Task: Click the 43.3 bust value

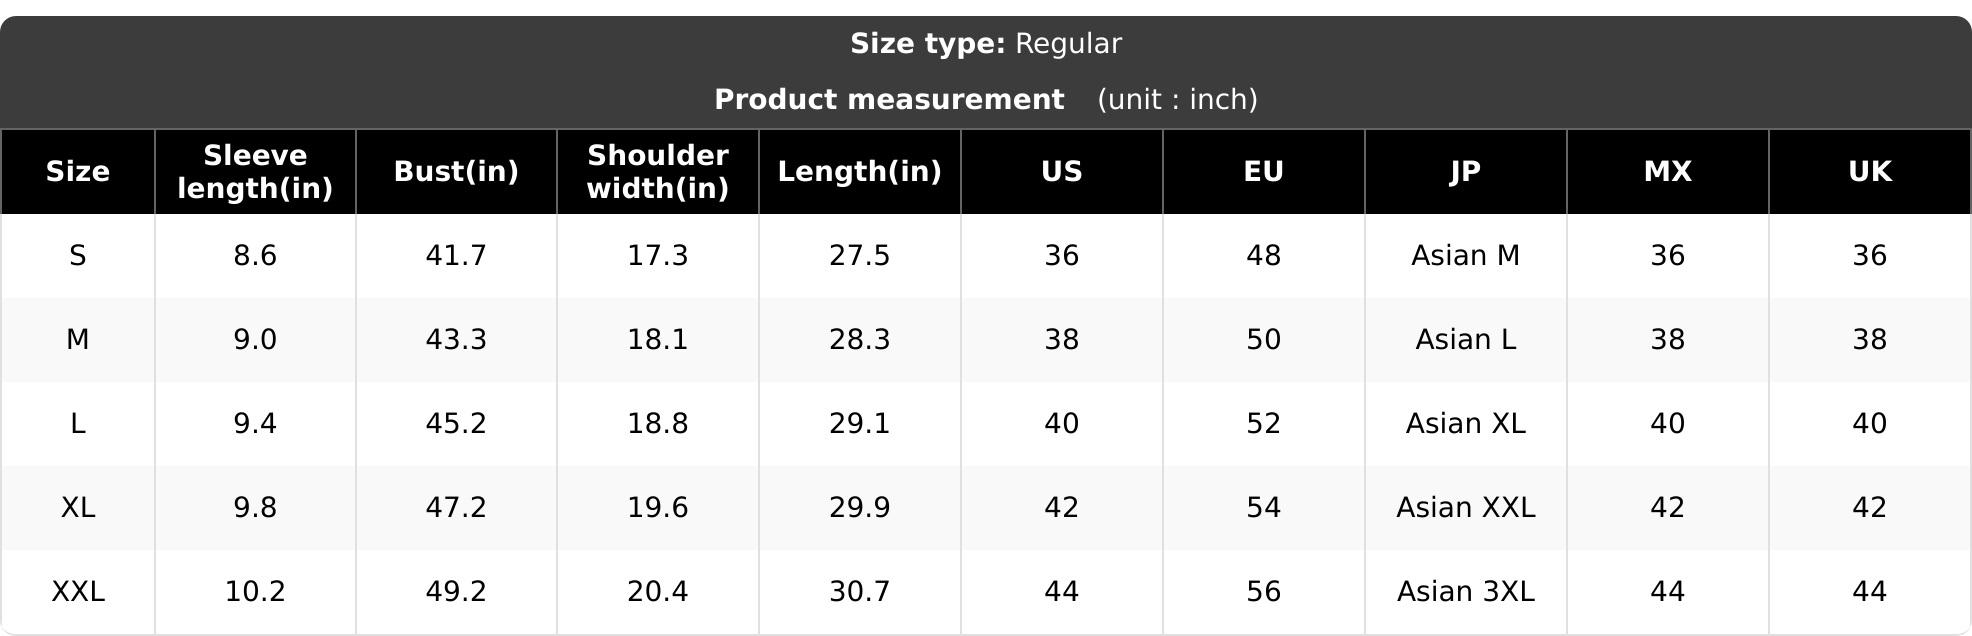Action: pos(456,340)
